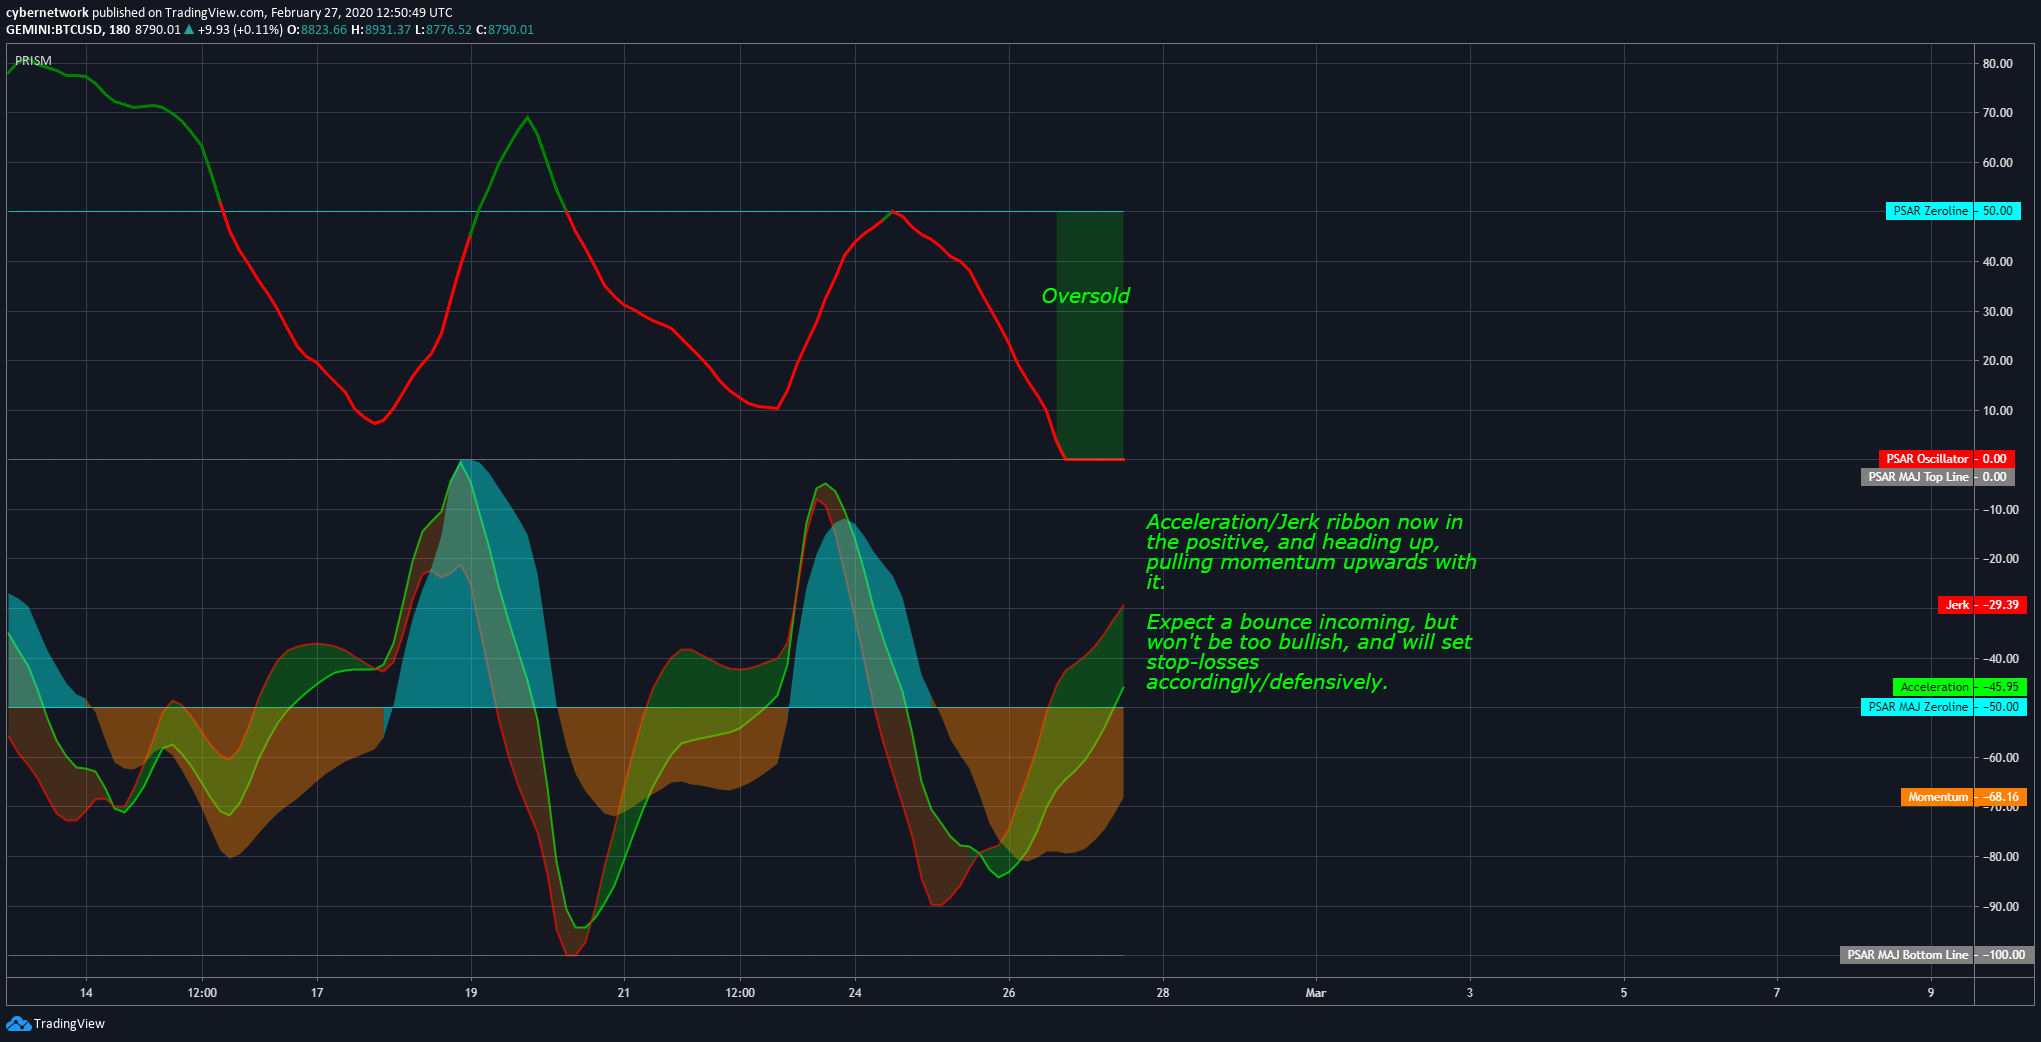This screenshot has width=2041, height=1042.
Task: Click the cybernetwork author name
Action: [47, 12]
